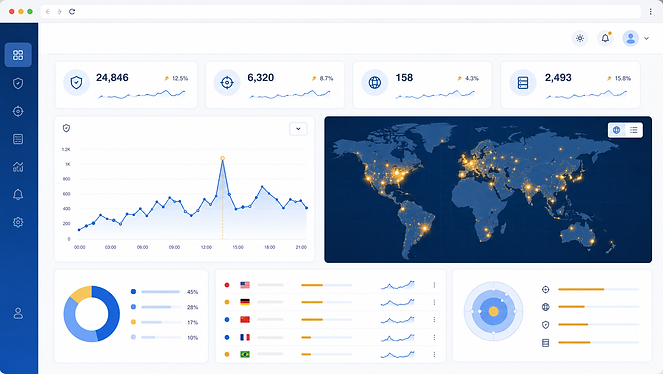Image resolution: width=663 pixels, height=374 pixels.
Task: Select the 28% legend entry
Action: (x=164, y=307)
